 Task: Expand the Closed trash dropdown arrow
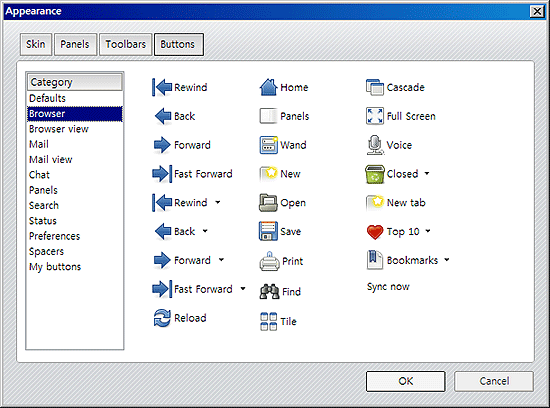(x=427, y=173)
